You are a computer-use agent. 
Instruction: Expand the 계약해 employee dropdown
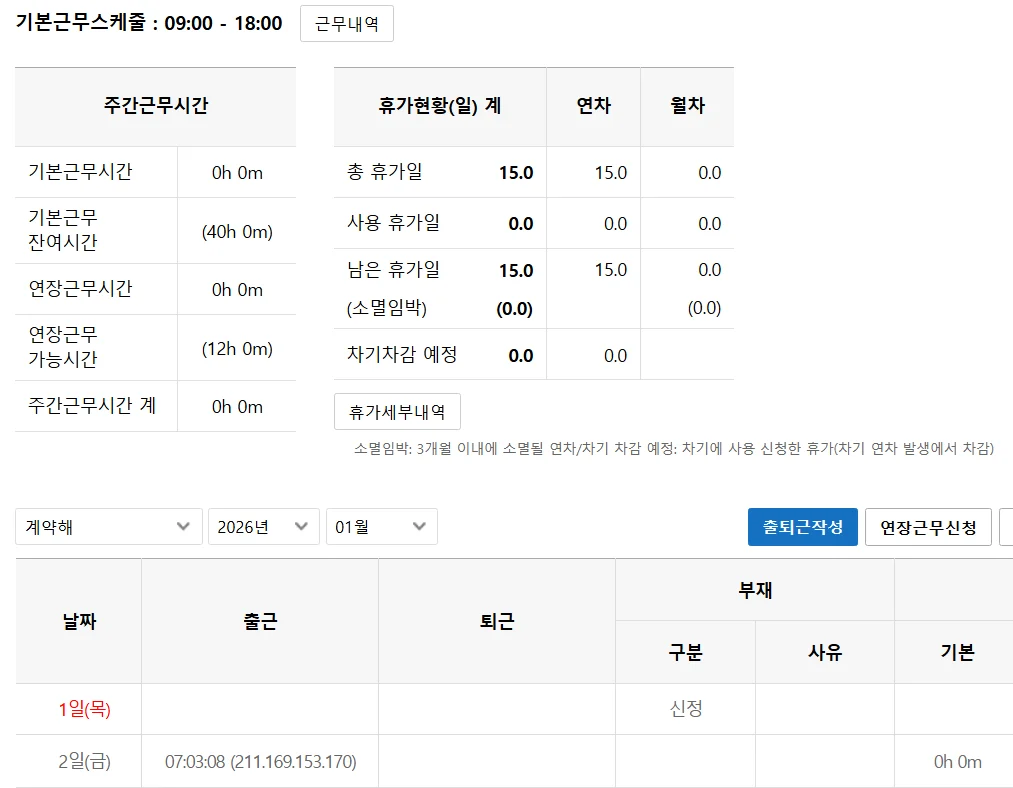(109, 527)
